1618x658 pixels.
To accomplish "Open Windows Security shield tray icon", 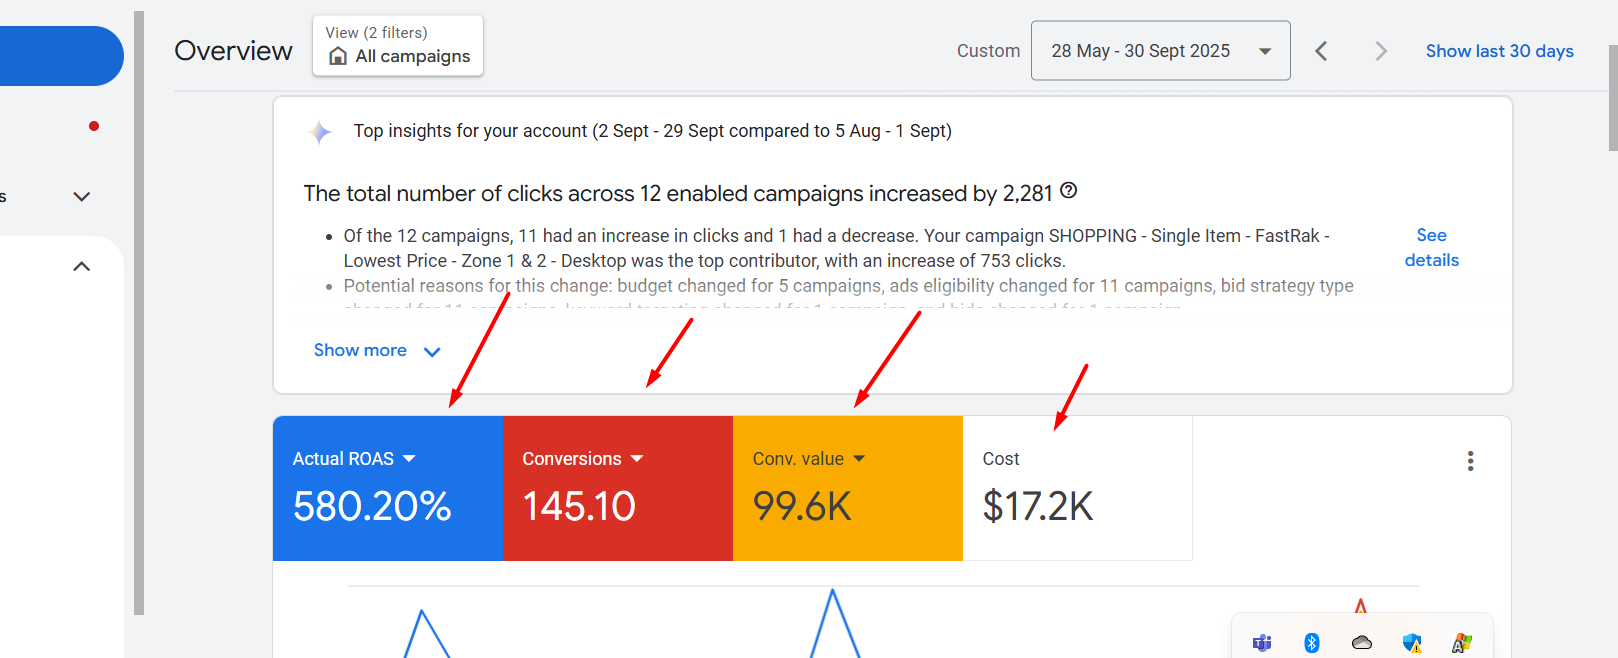I will [1412, 643].
